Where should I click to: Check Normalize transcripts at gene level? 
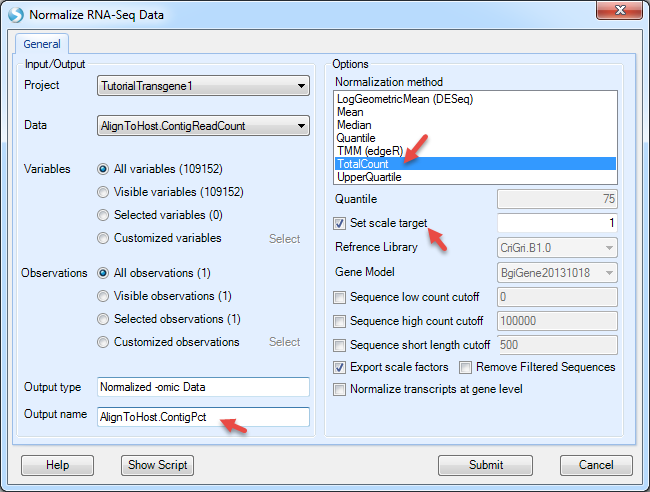click(339, 389)
